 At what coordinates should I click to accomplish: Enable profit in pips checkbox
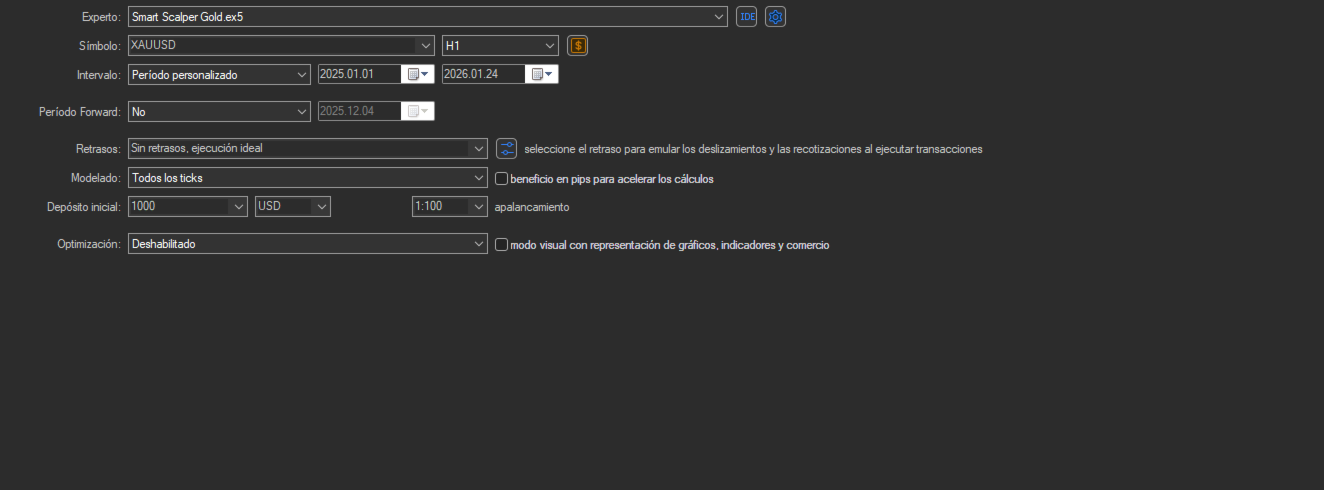click(502, 178)
